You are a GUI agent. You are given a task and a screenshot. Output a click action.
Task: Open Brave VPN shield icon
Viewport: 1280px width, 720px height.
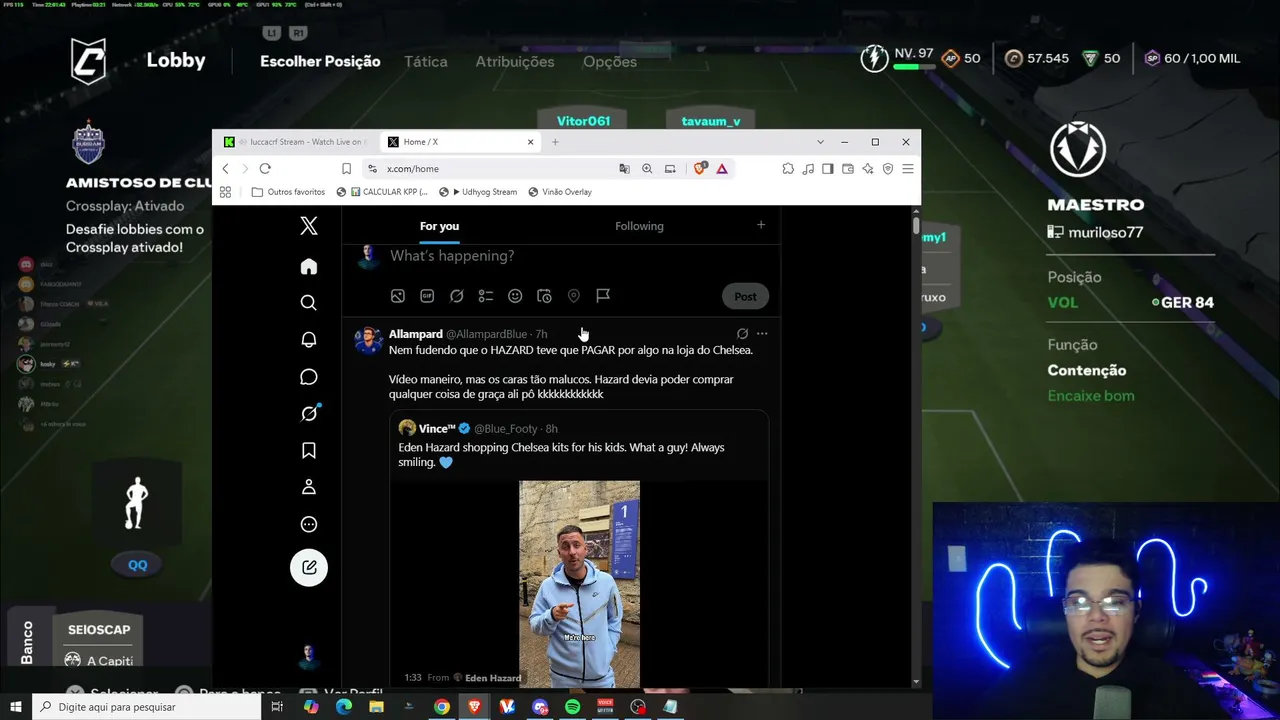[888, 169]
